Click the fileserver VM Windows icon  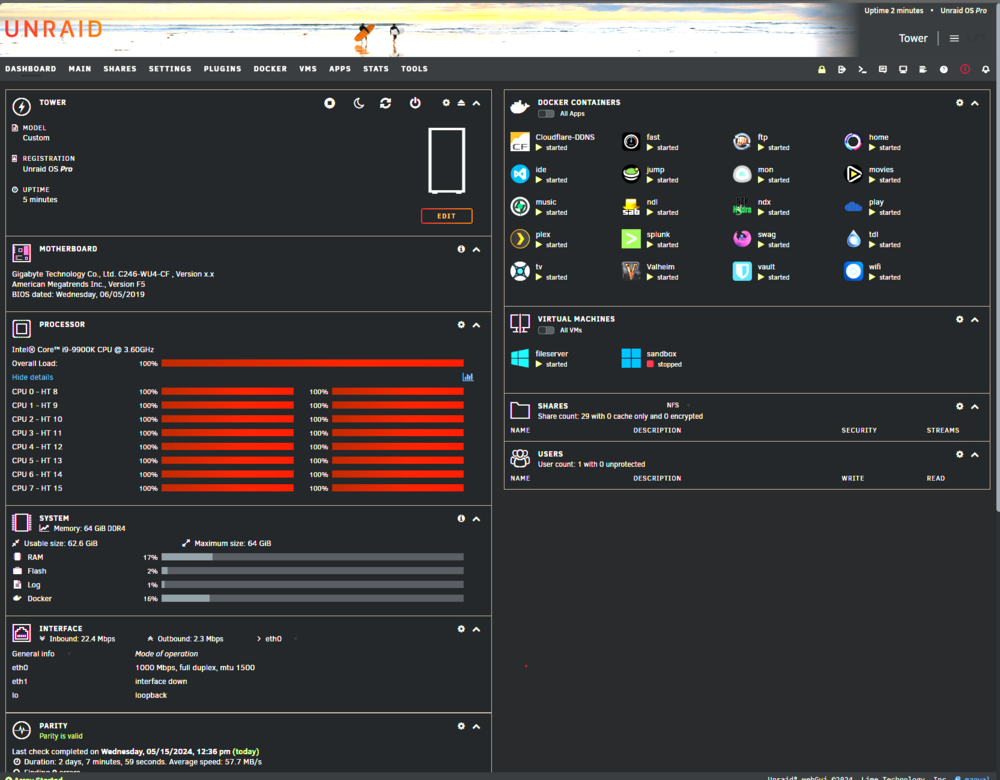520,358
